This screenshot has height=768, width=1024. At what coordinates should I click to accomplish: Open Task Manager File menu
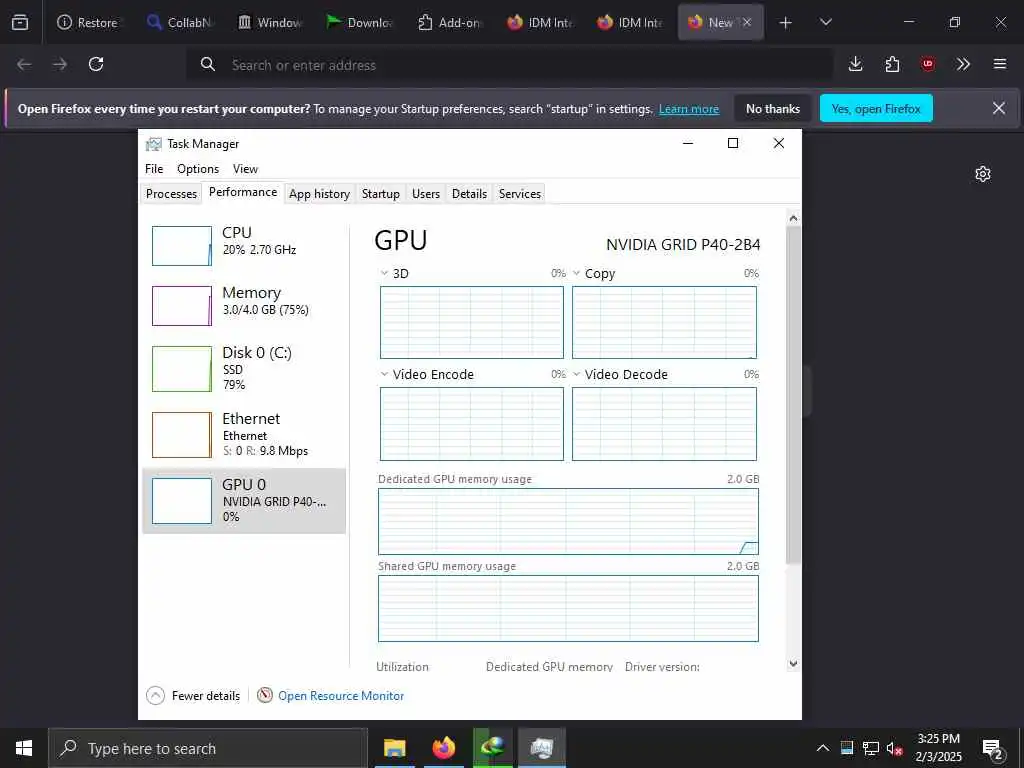coord(154,168)
